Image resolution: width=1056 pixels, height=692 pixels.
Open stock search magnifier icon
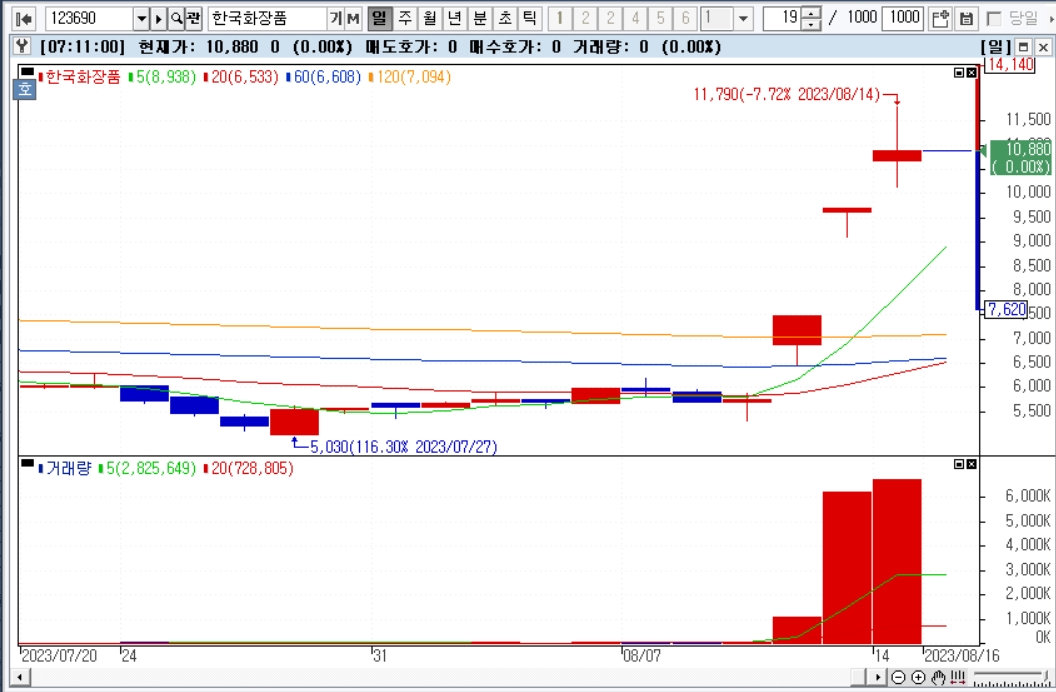176,19
